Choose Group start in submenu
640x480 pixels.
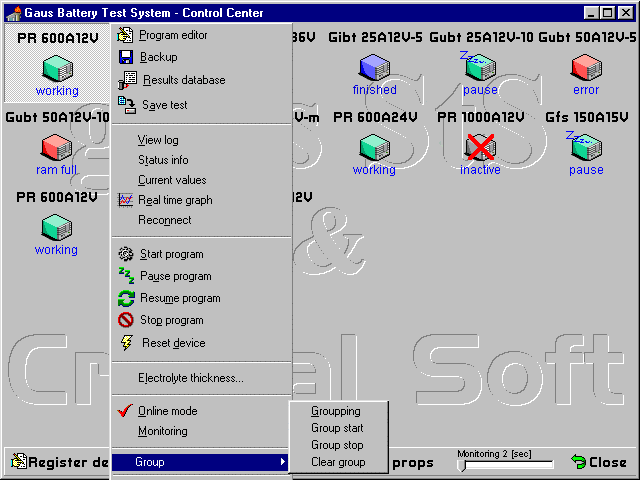(337, 428)
